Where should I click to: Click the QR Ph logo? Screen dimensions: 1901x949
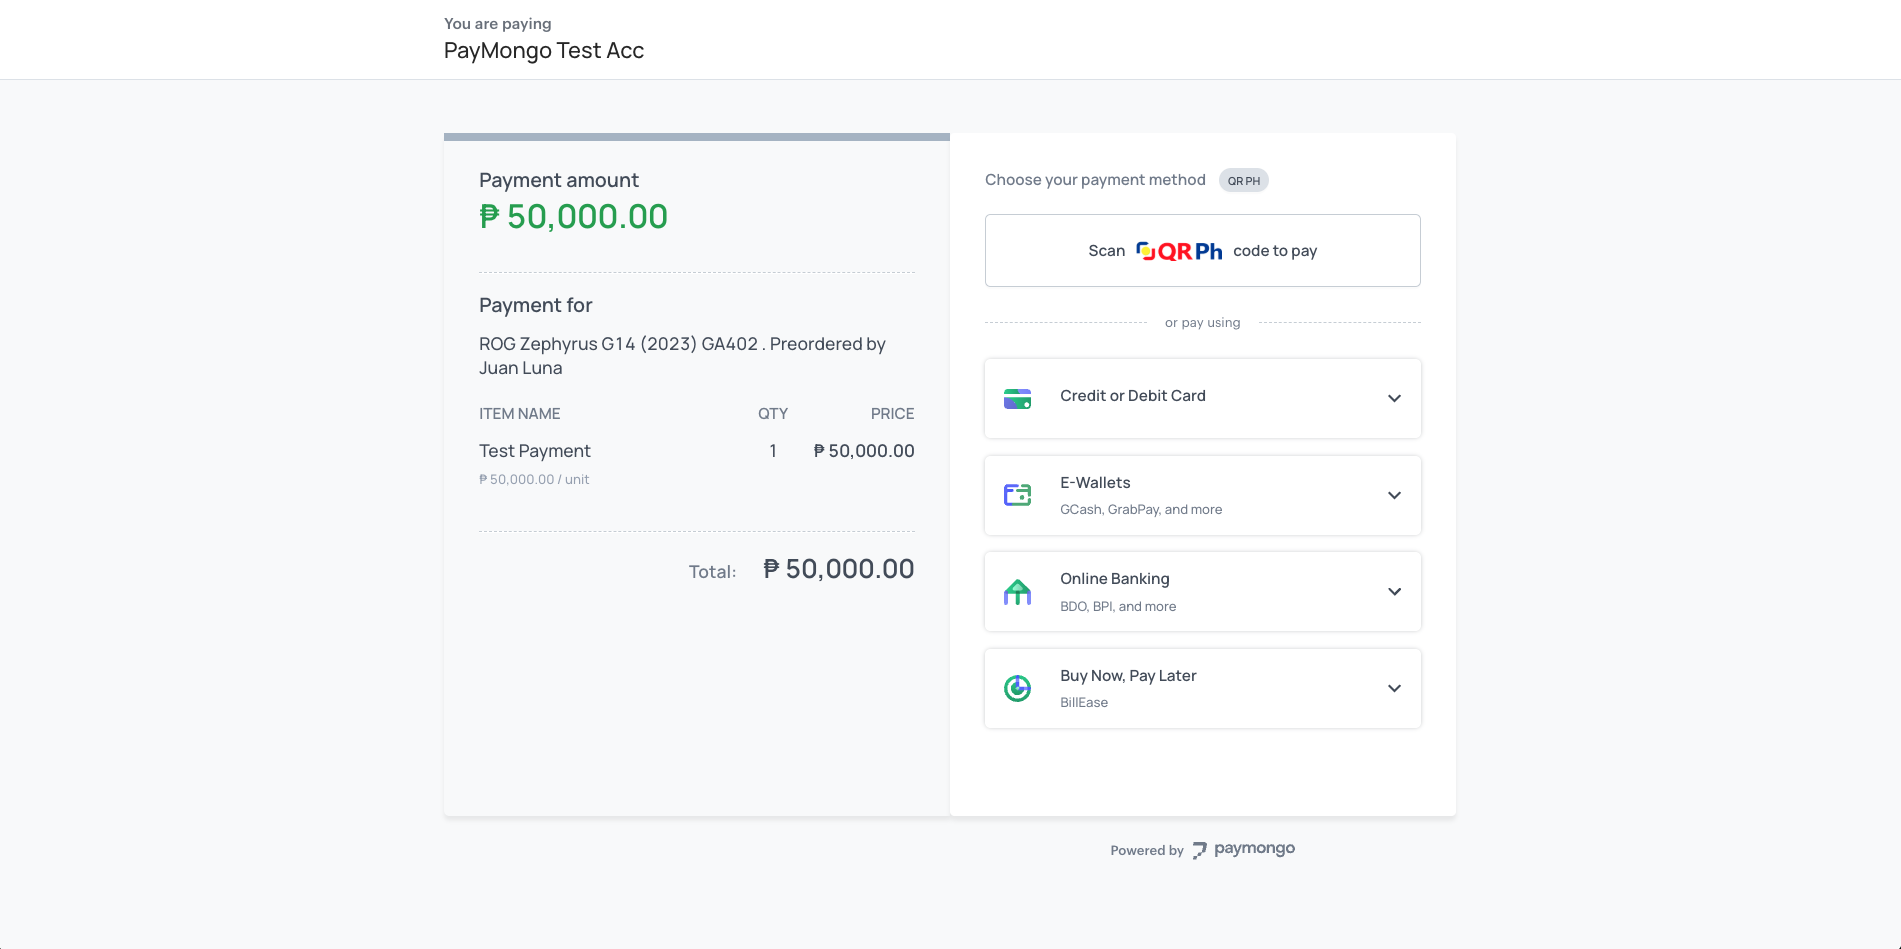[x=1179, y=251]
